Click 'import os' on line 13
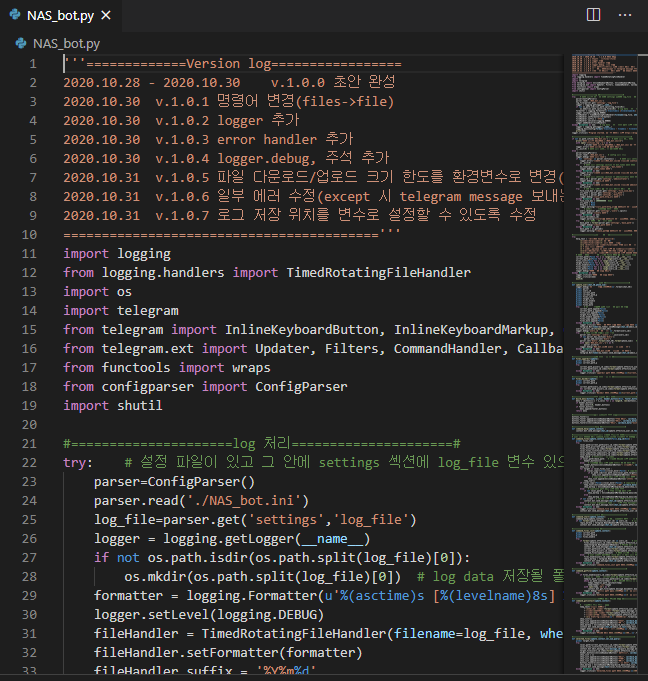Image resolution: width=648 pixels, height=681 pixels. tap(98, 291)
